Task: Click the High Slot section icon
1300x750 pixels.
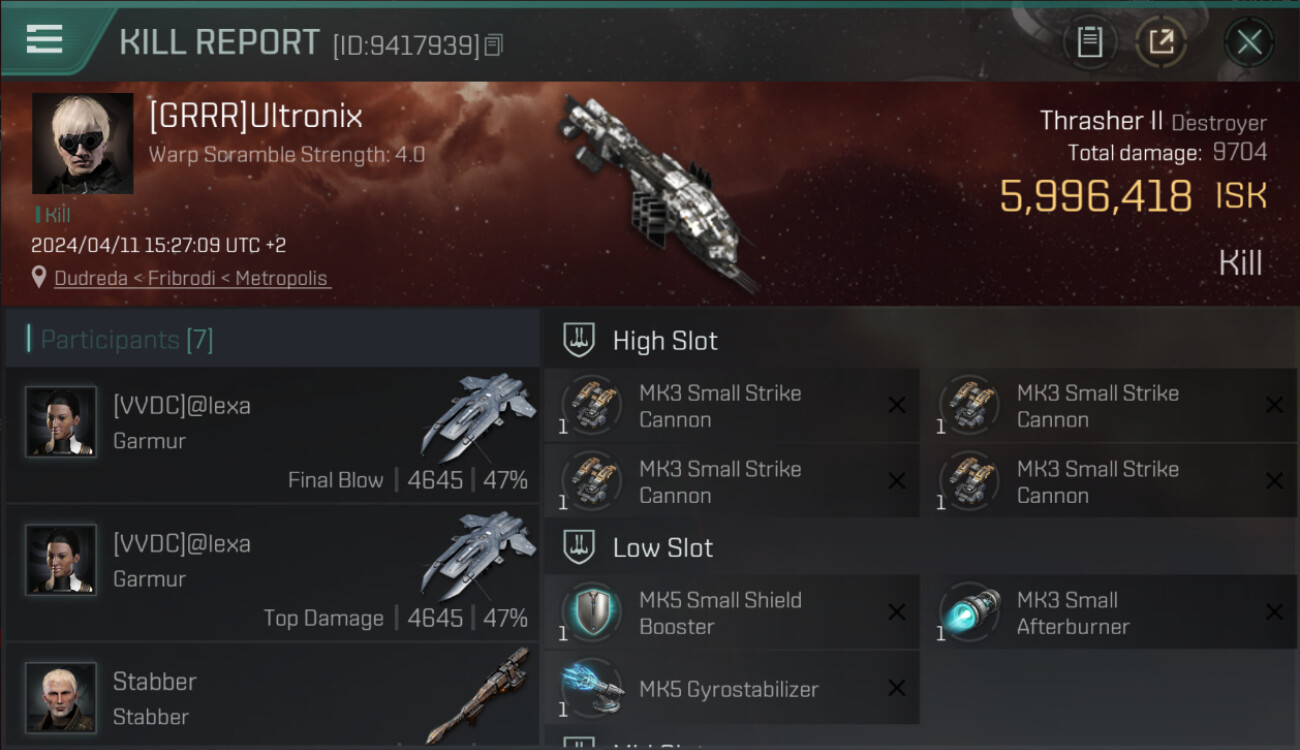Action: point(579,340)
